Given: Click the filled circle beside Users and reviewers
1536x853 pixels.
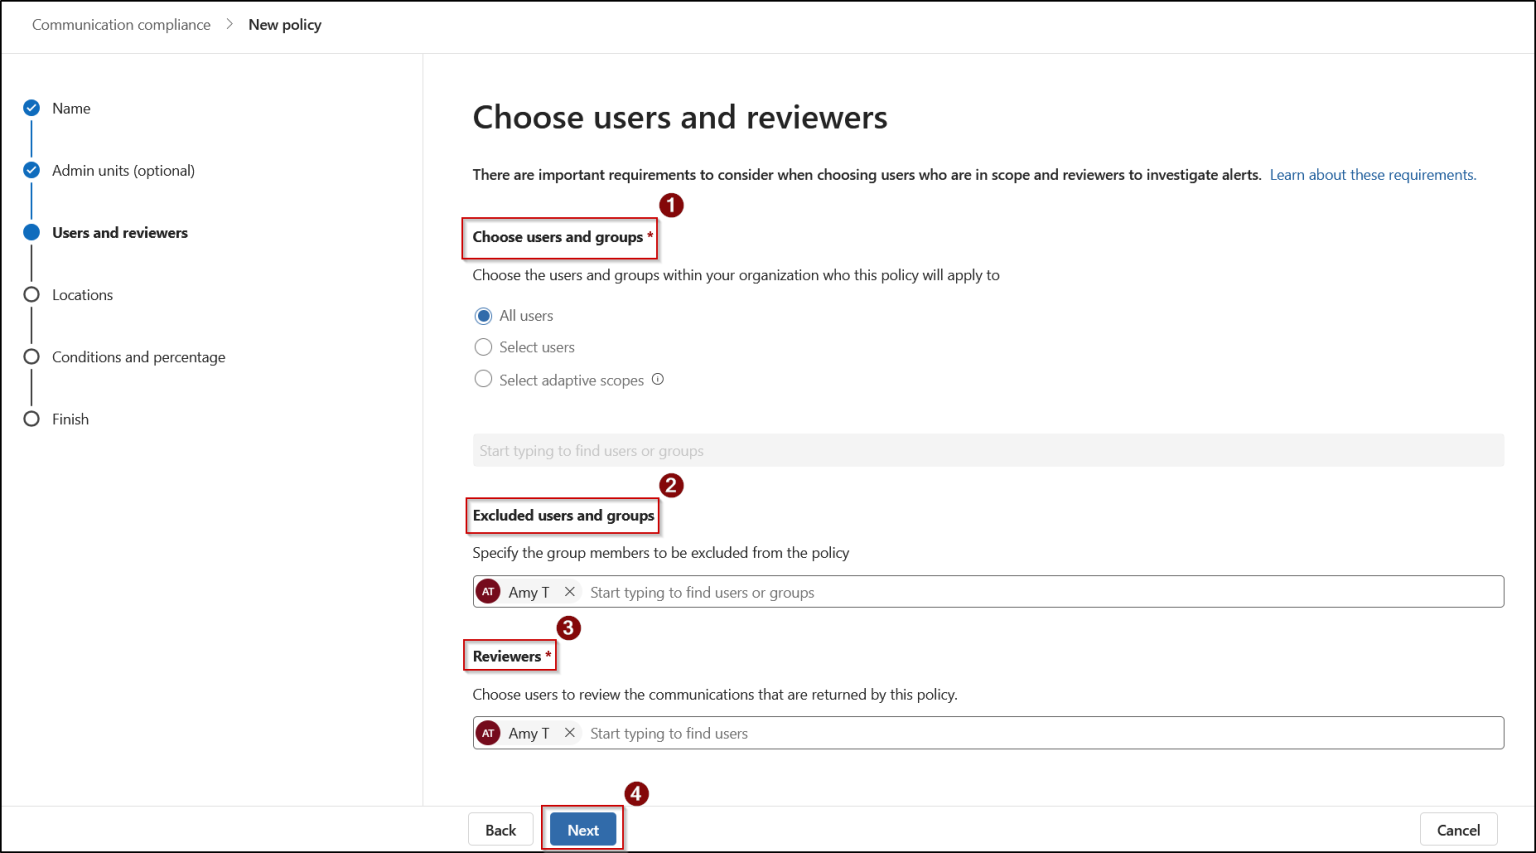Looking at the screenshot, I should 31,232.
